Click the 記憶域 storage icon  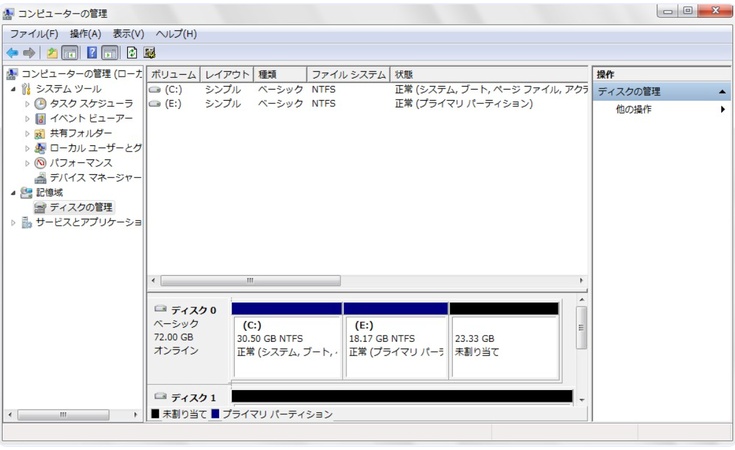tap(26, 193)
